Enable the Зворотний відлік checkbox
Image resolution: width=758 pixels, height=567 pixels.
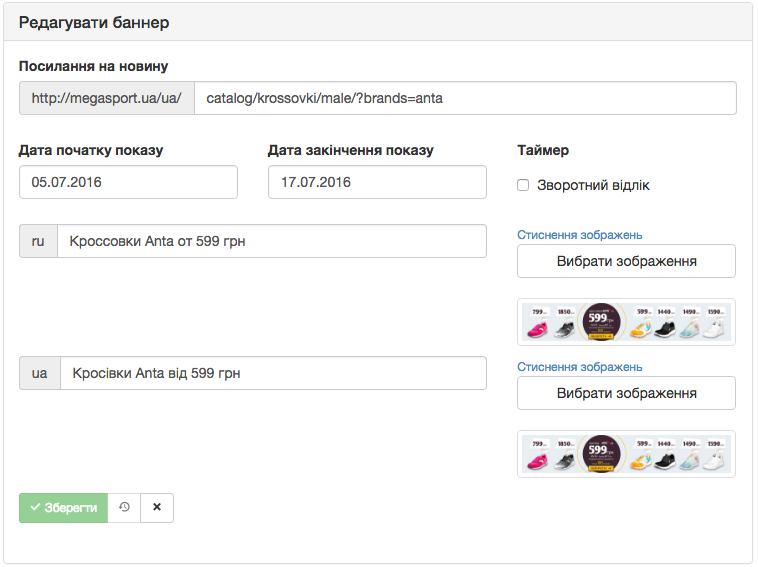(x=523, y=185)
